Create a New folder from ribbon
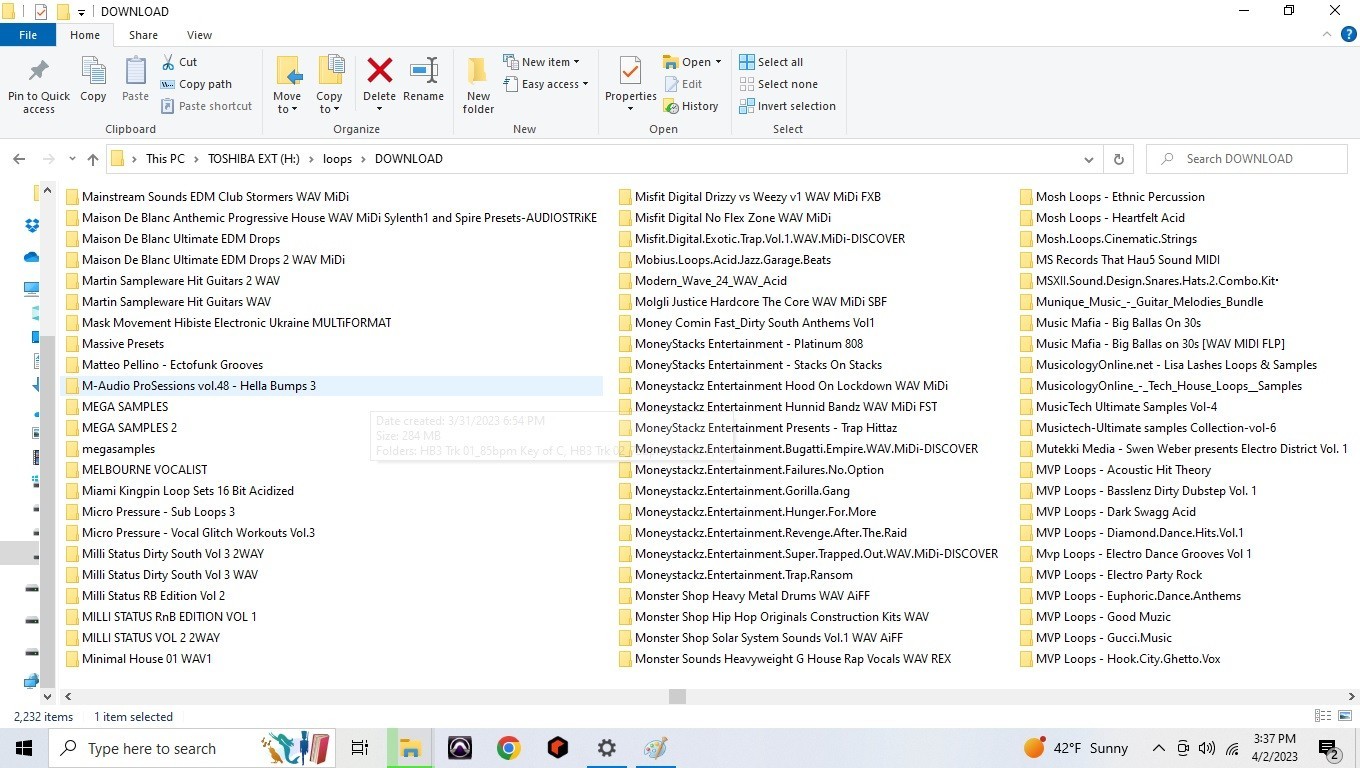The width and height of the screenshot is (1360, 768). coord(478,85)
